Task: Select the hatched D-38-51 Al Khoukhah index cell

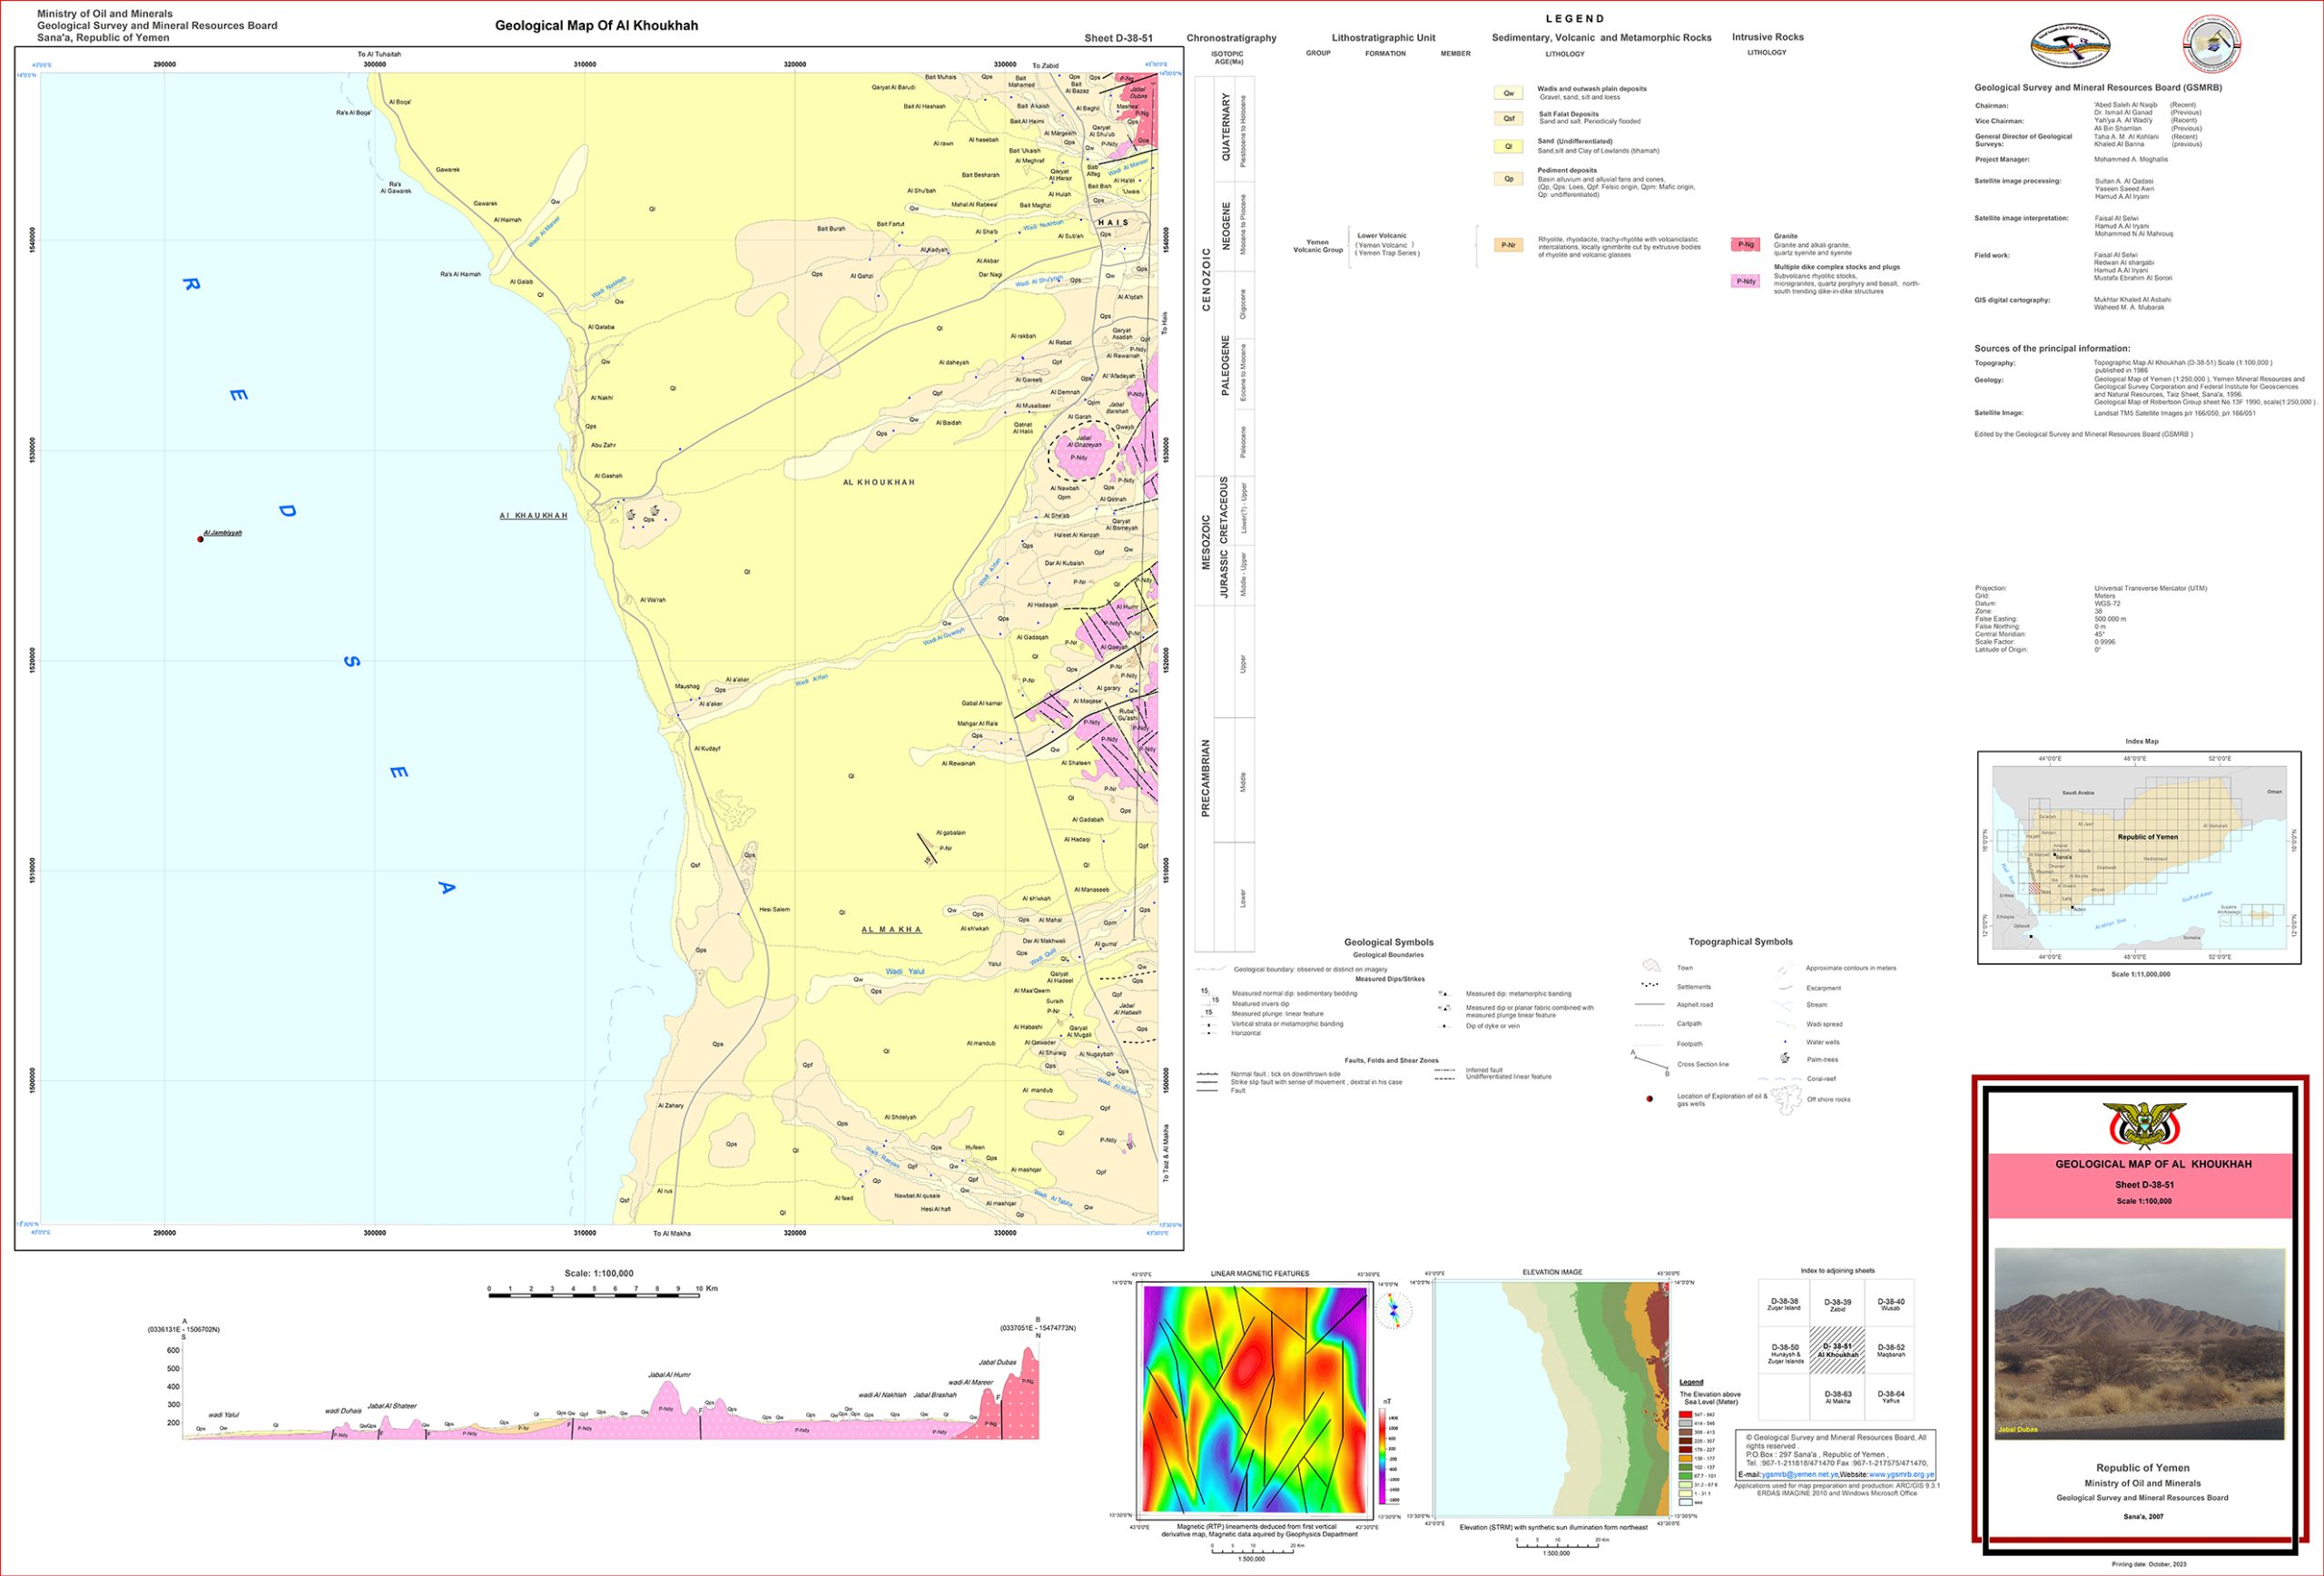Action: click(1837, 1350)
